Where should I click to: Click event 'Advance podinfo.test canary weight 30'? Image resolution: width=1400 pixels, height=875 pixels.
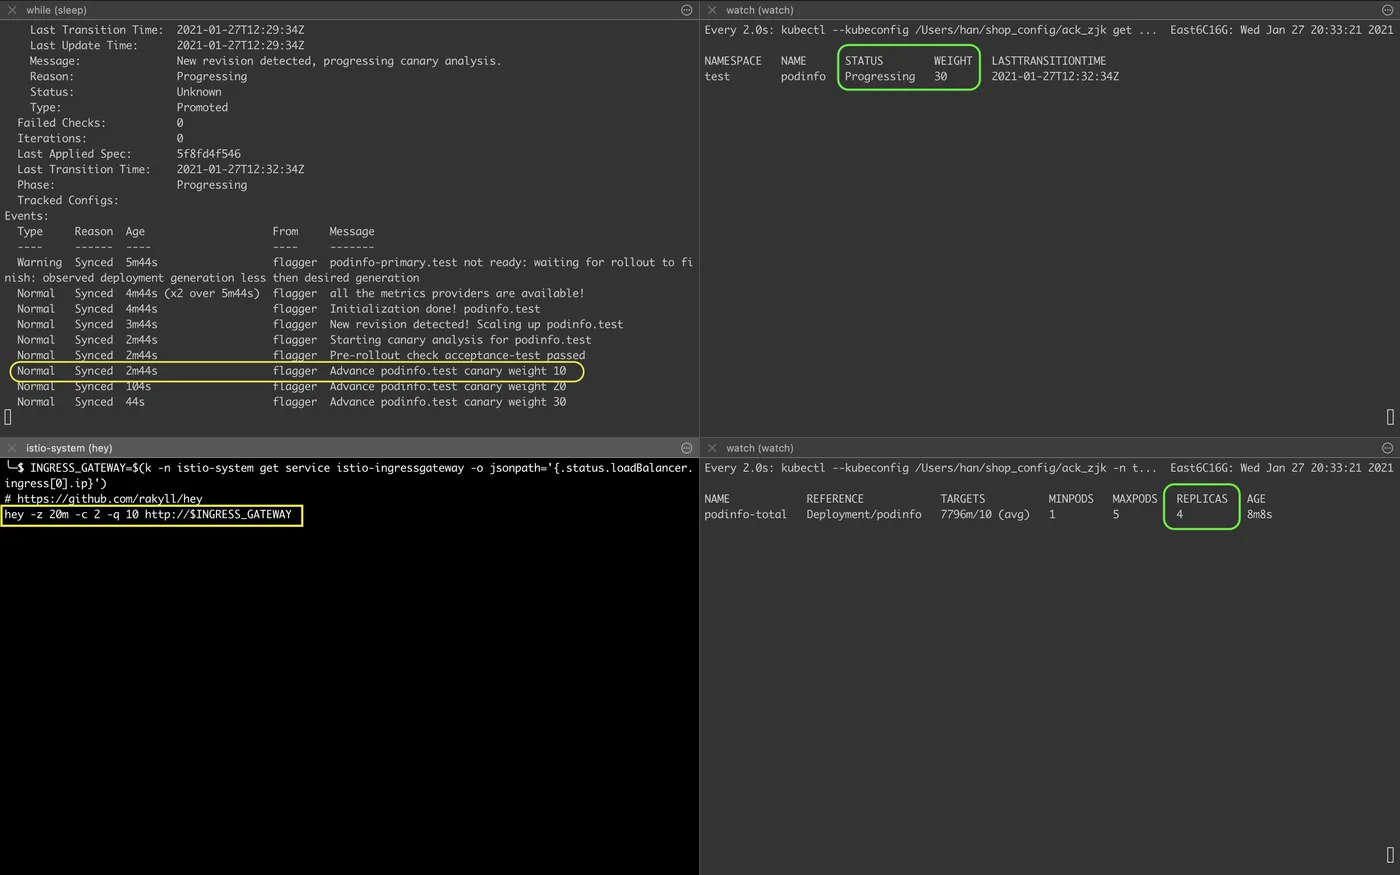448,402
